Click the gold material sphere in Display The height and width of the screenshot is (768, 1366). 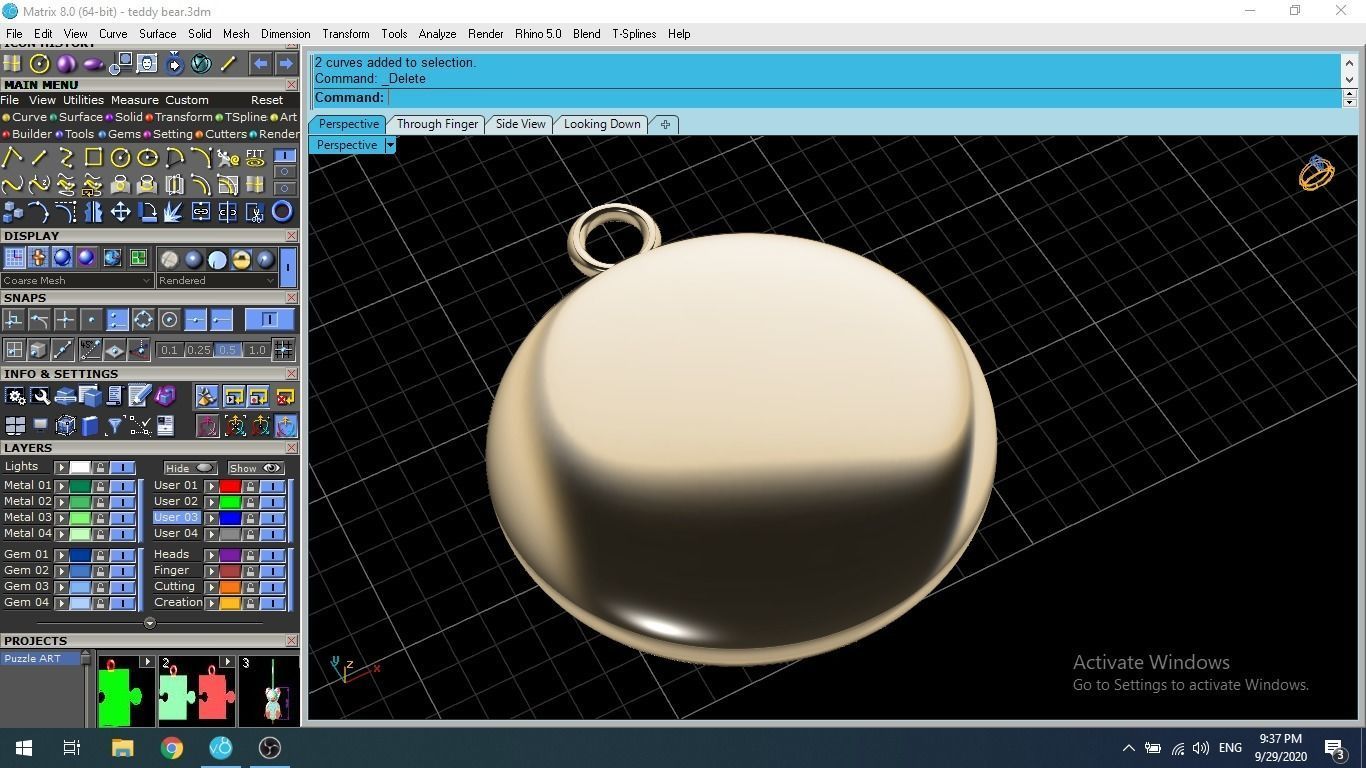[241, 259]
